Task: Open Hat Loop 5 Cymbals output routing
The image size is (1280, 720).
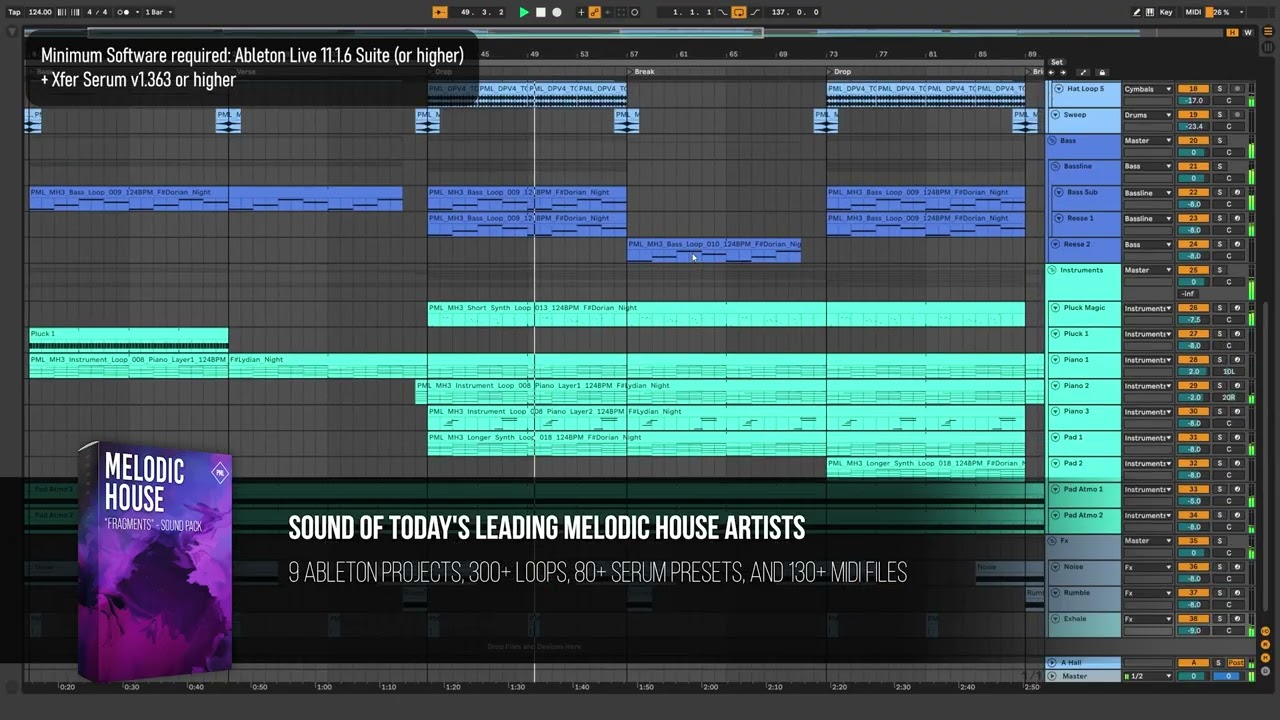Action: (x=1148, y=89)
